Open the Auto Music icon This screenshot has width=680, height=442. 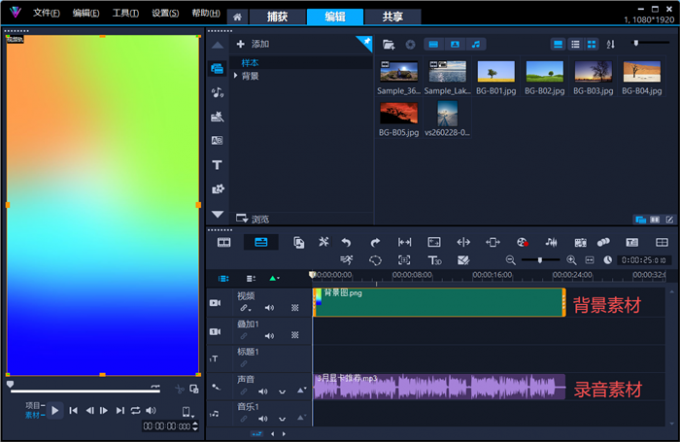(580, 242)
